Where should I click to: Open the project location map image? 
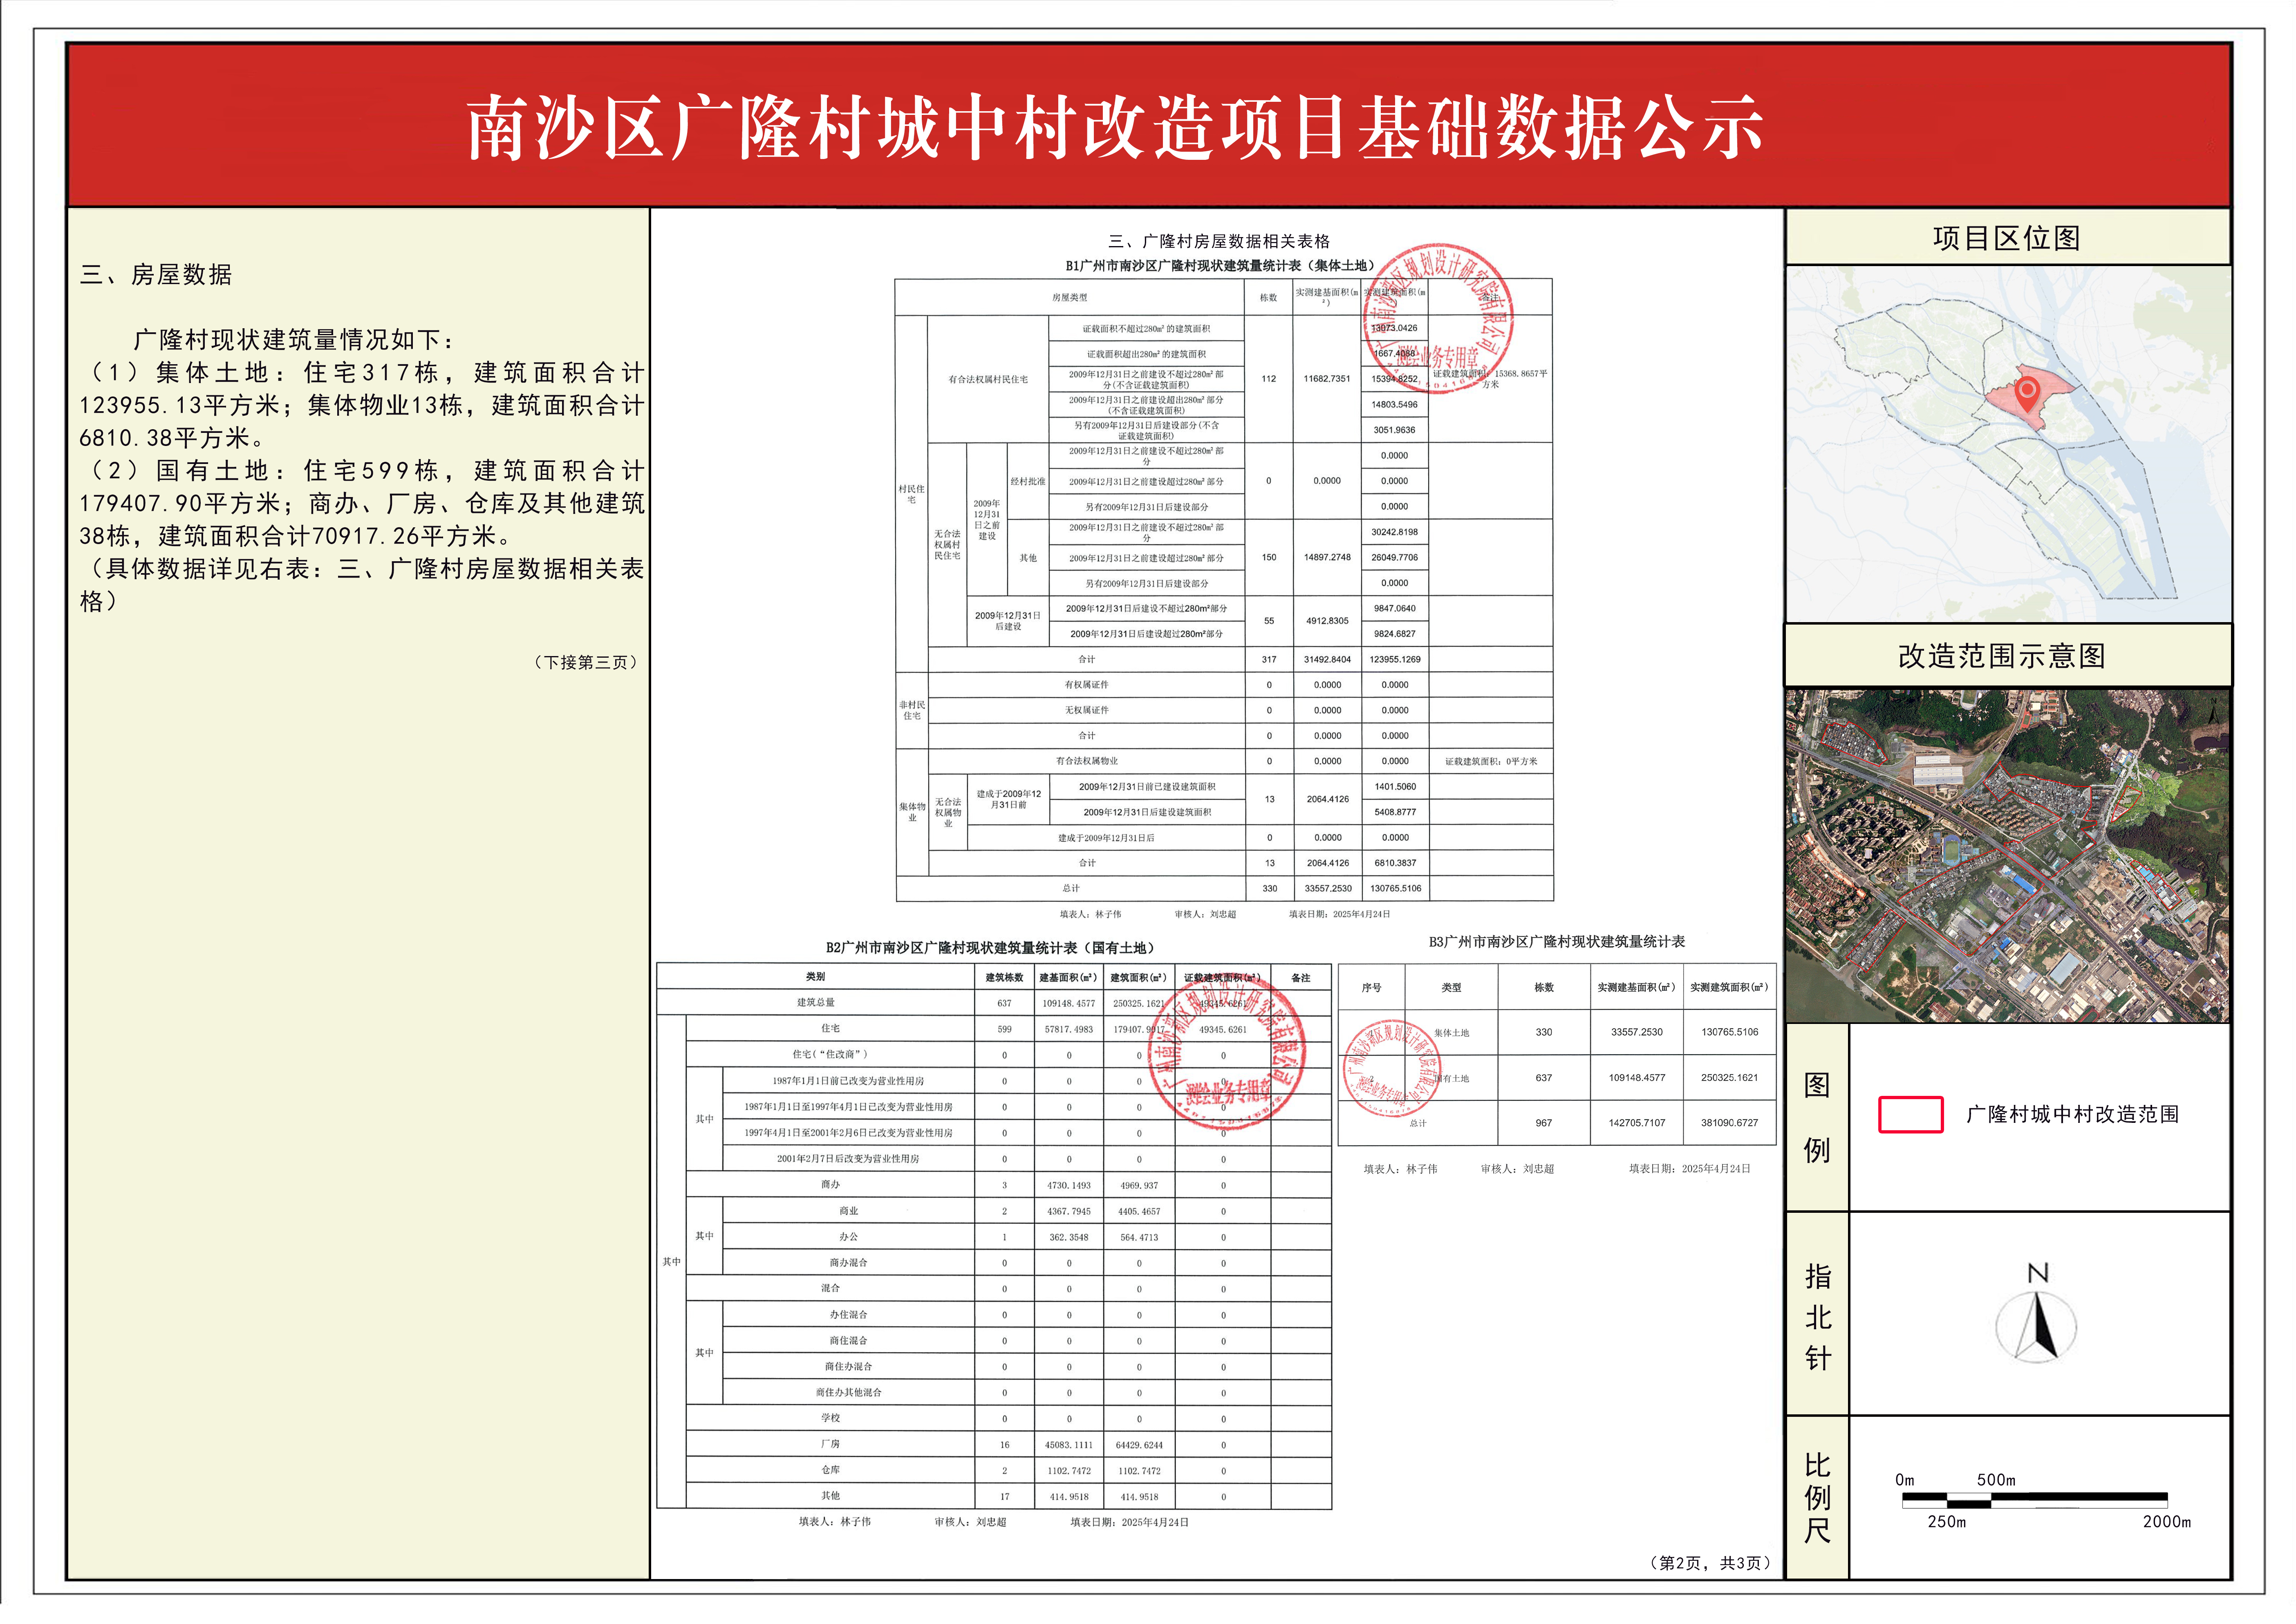point(2008,444)
